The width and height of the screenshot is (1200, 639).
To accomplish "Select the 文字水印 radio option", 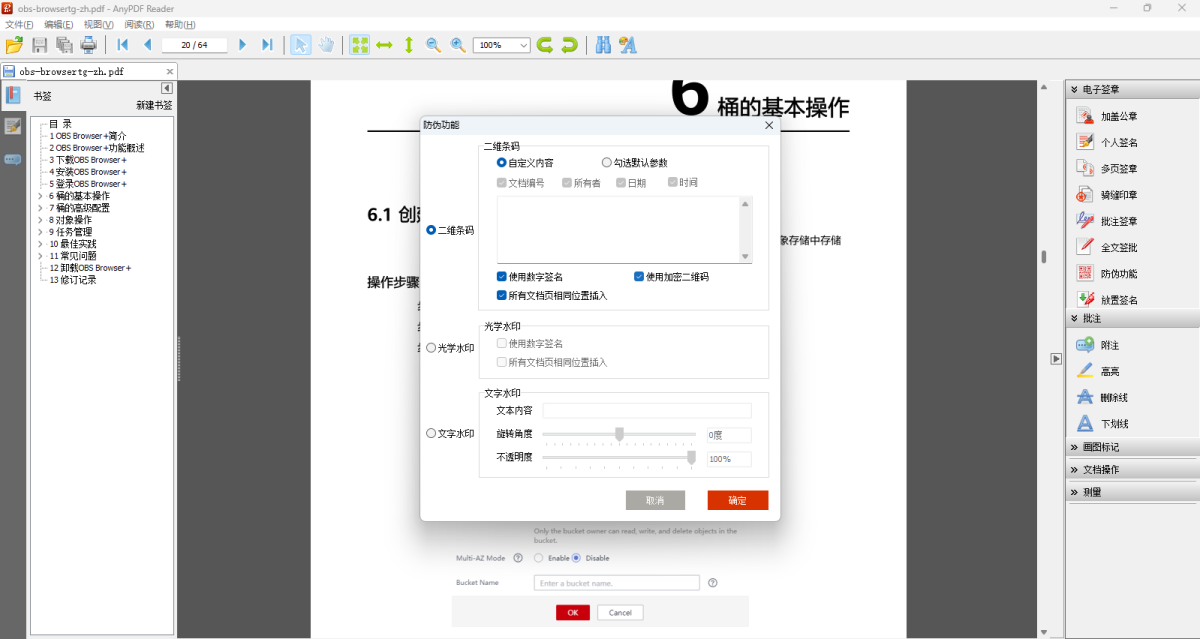I will 431,433.
